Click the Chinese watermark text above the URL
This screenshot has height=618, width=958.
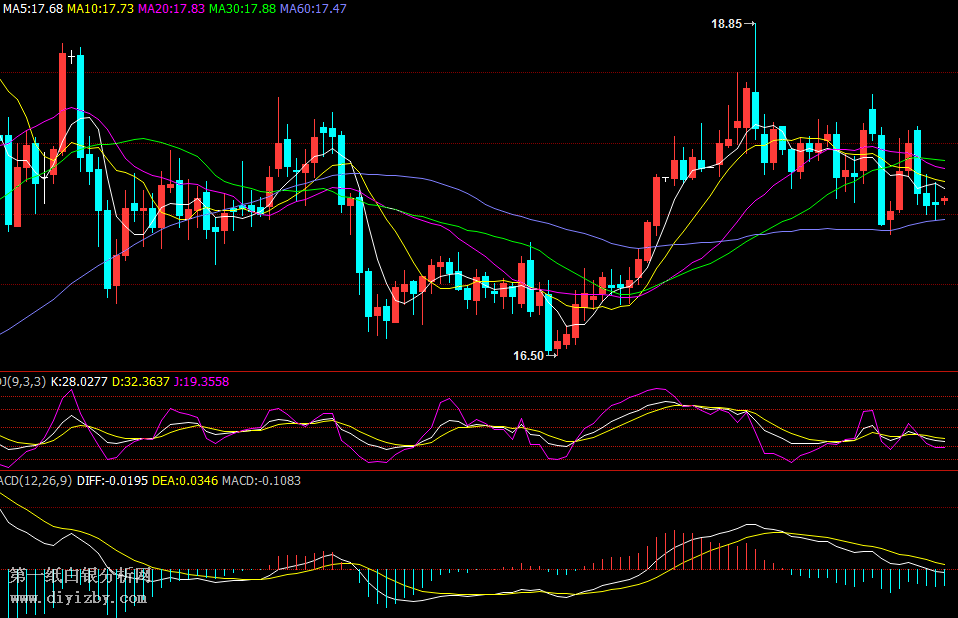coord(80,576)
